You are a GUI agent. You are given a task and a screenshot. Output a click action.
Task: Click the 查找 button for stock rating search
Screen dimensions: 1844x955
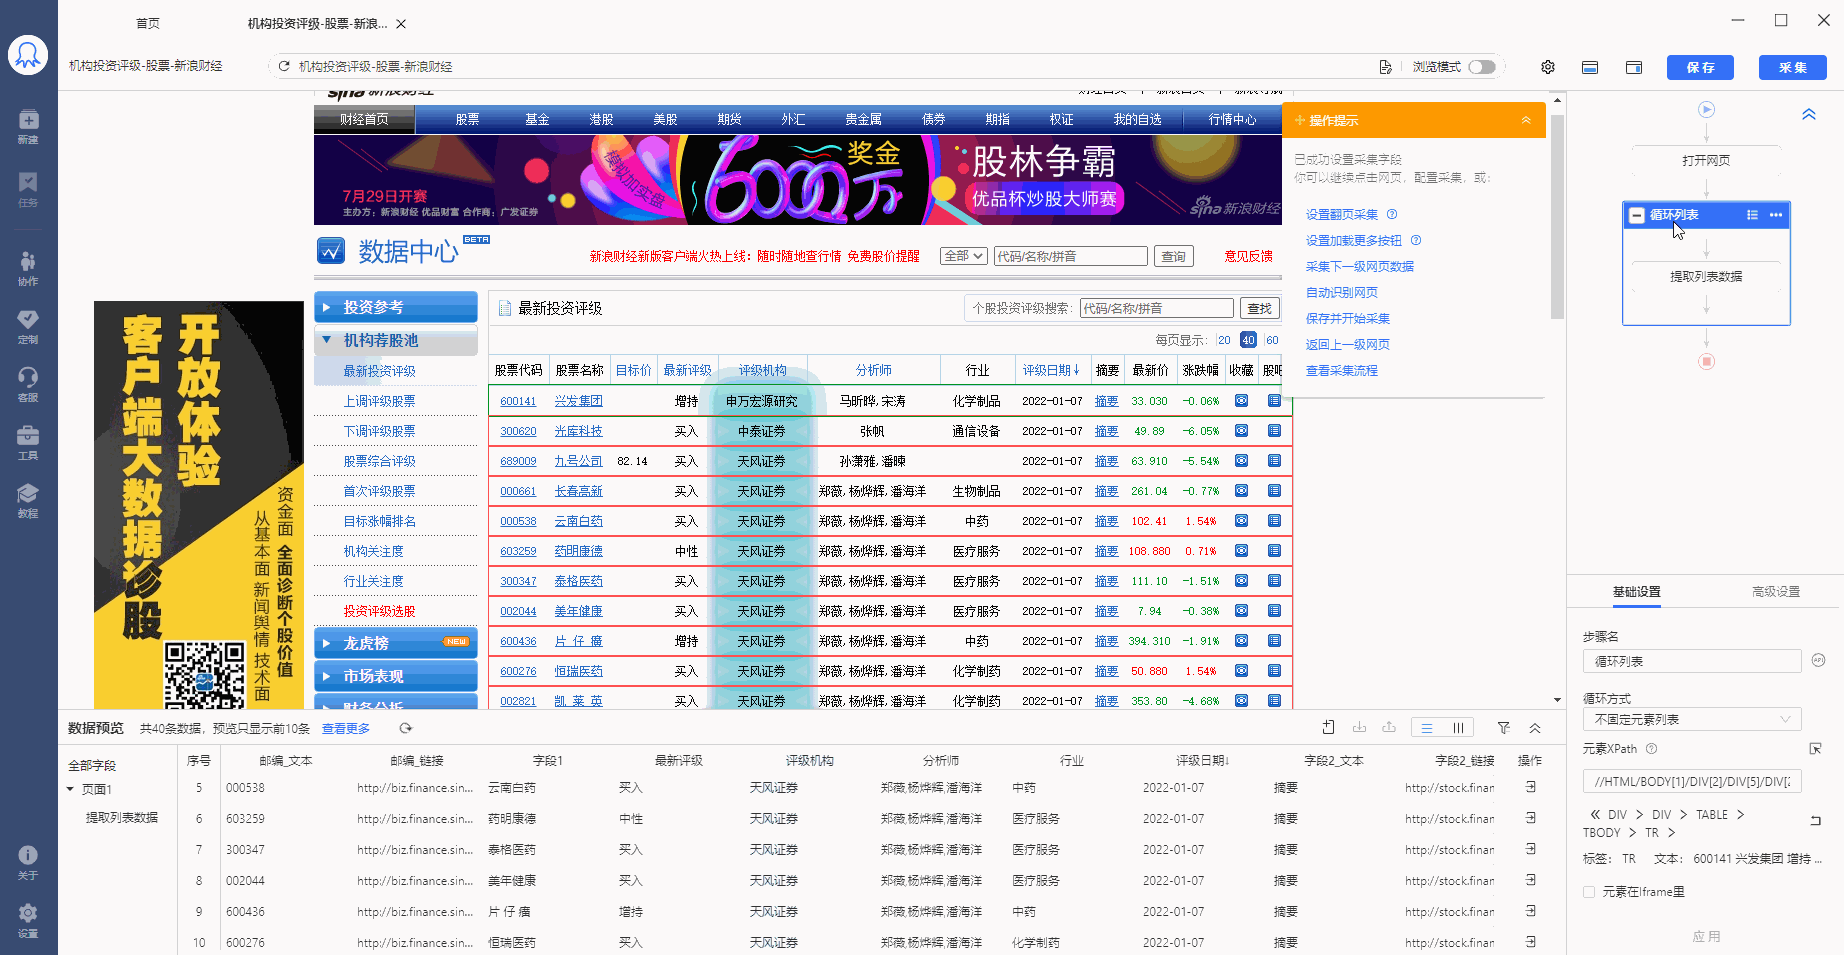(x=1260, y=308)
